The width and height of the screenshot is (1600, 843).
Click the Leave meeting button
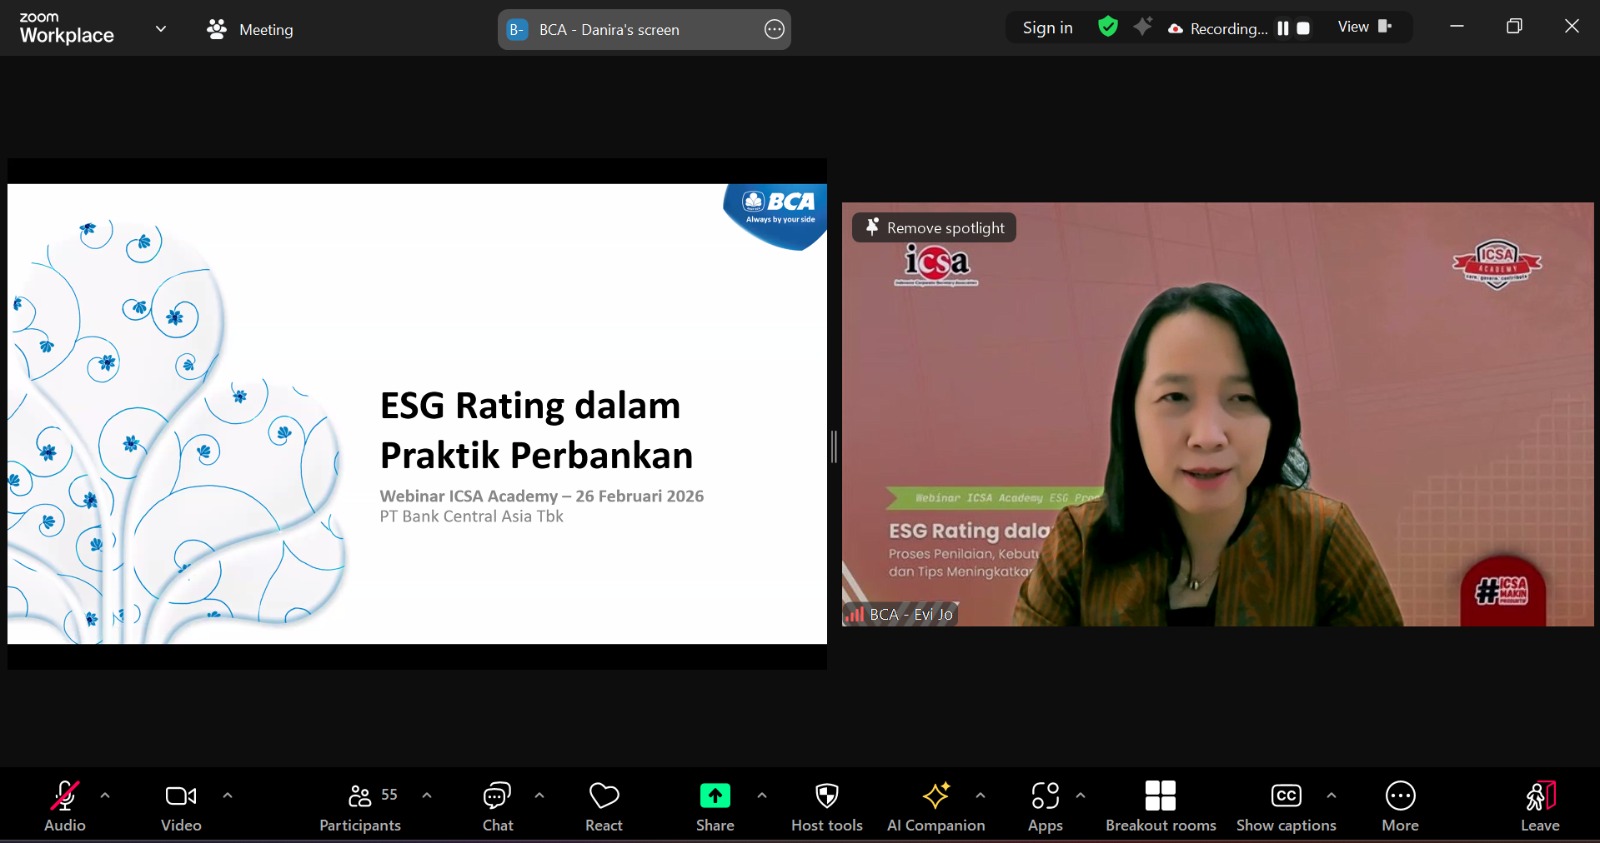[x=1540, y=806]
